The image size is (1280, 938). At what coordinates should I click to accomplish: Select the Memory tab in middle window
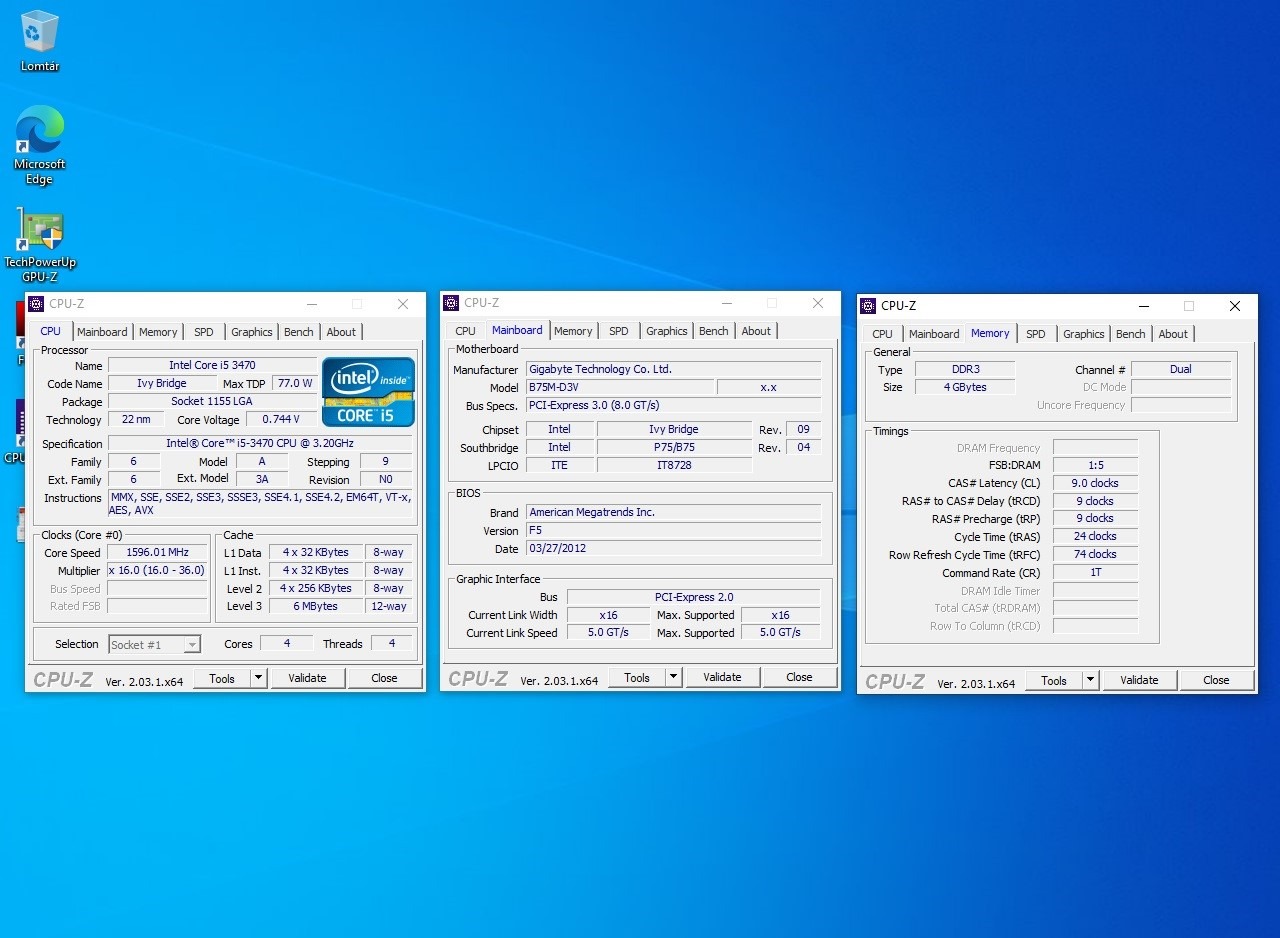(573, 331)
